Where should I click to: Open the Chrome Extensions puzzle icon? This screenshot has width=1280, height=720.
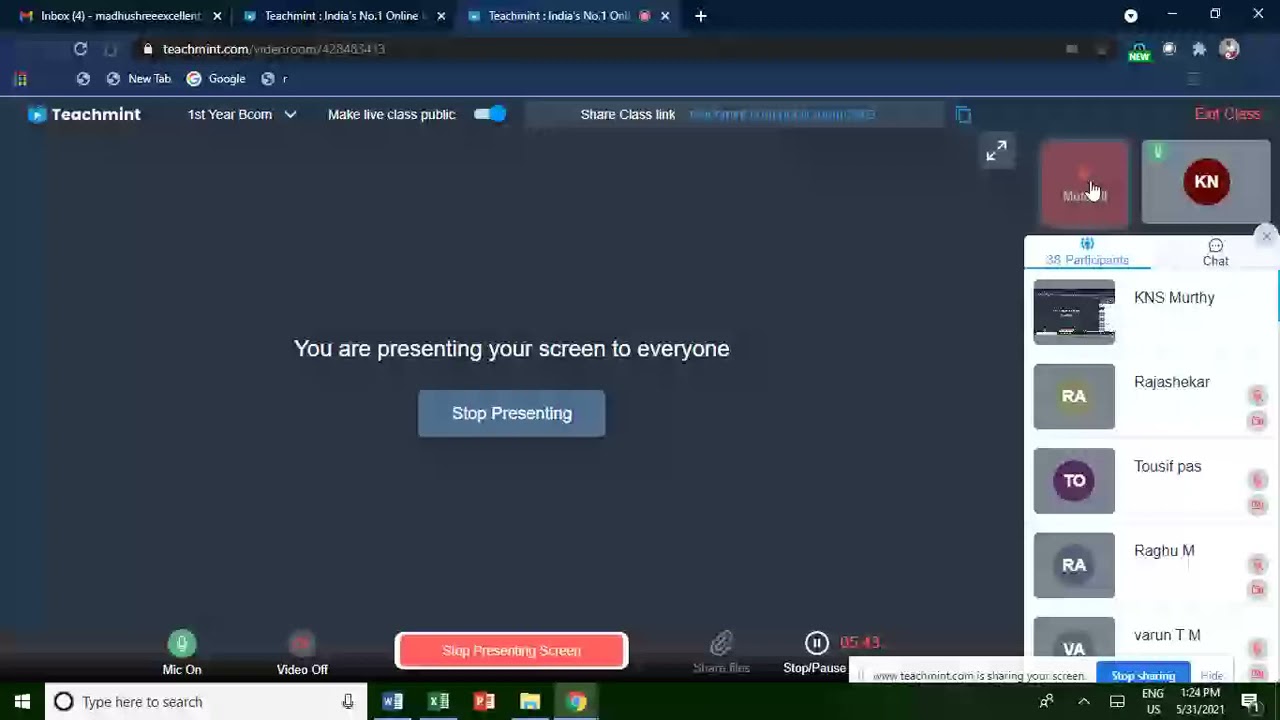(x=1199, y=49)
